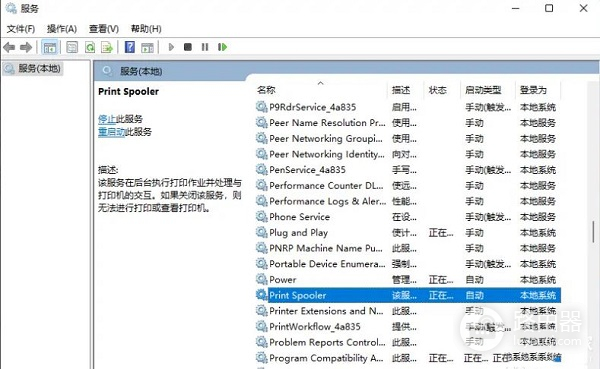Select Program Compatibility A... service
The height and width of the screenshot is (369, 600).
coord(408,358)
